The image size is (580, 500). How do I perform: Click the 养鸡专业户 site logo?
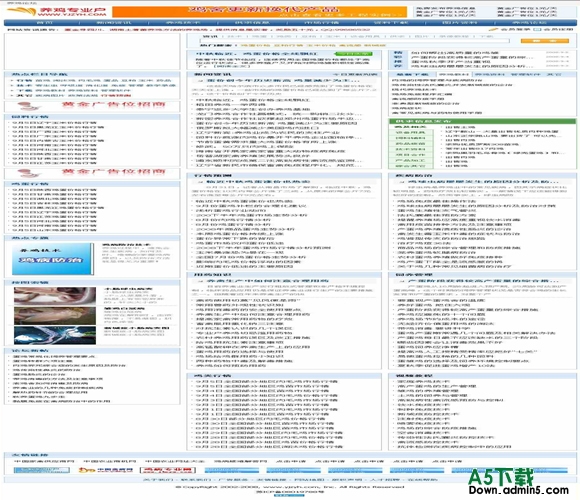click(x=57, y=12)
